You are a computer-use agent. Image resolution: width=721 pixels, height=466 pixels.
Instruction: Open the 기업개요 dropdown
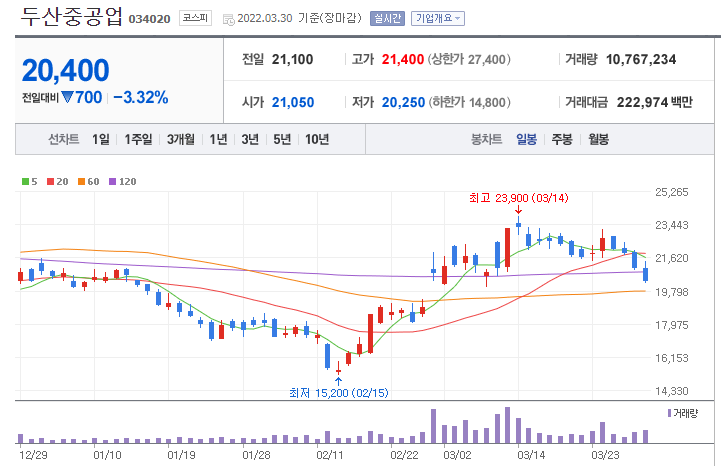pos(438,18)
